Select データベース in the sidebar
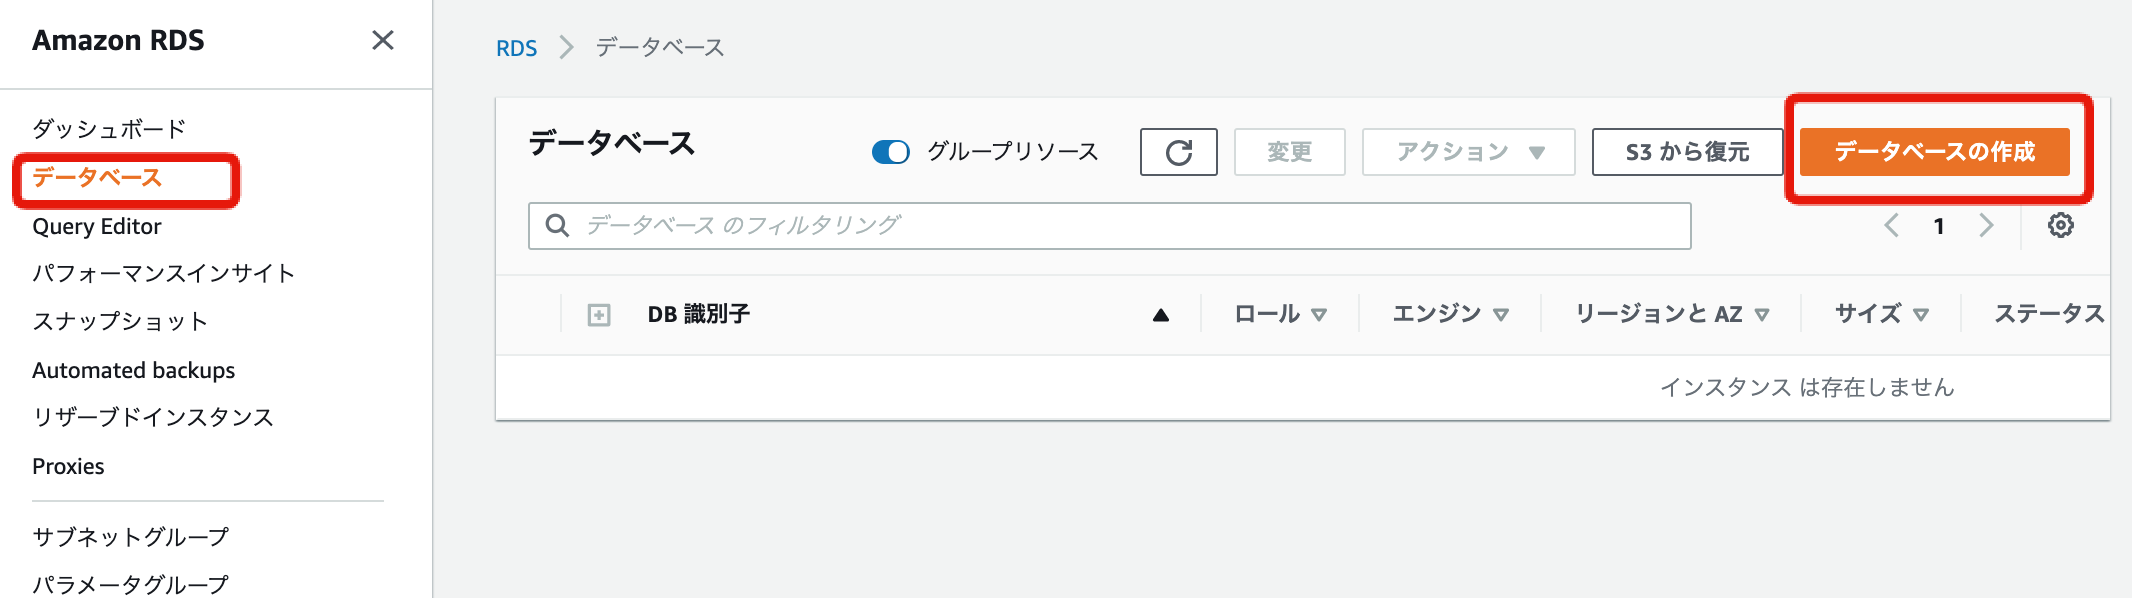This screenshot has height=598, width=2132. coord(97,178)
